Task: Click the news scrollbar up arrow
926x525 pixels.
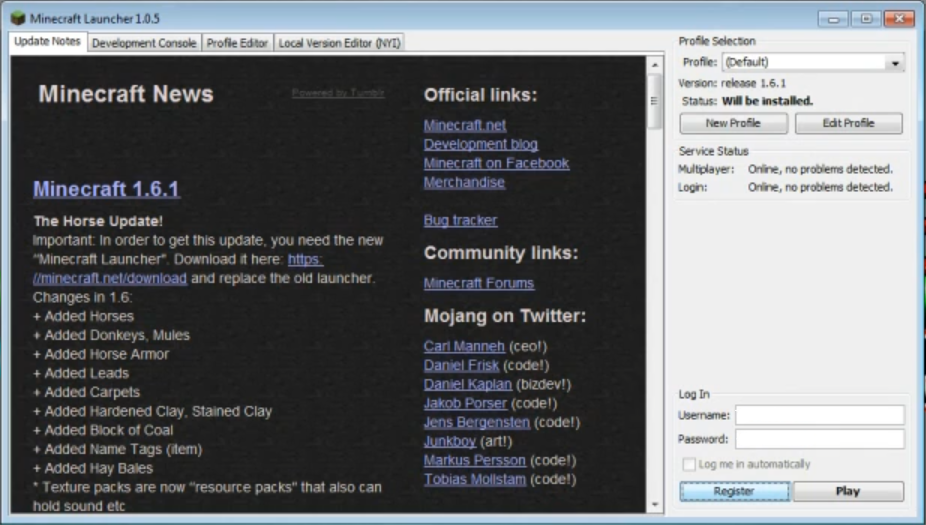Action: [654, 64]
